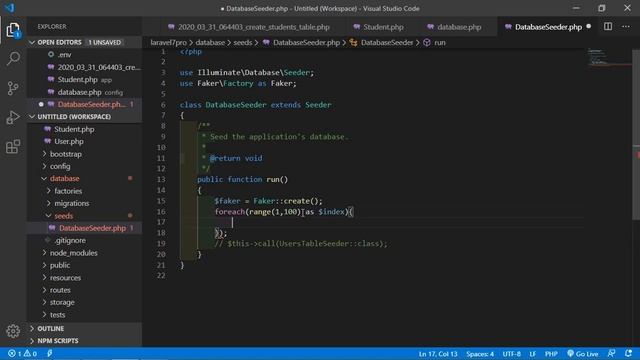Click seeds in breadcrumb path

point(243,42)
